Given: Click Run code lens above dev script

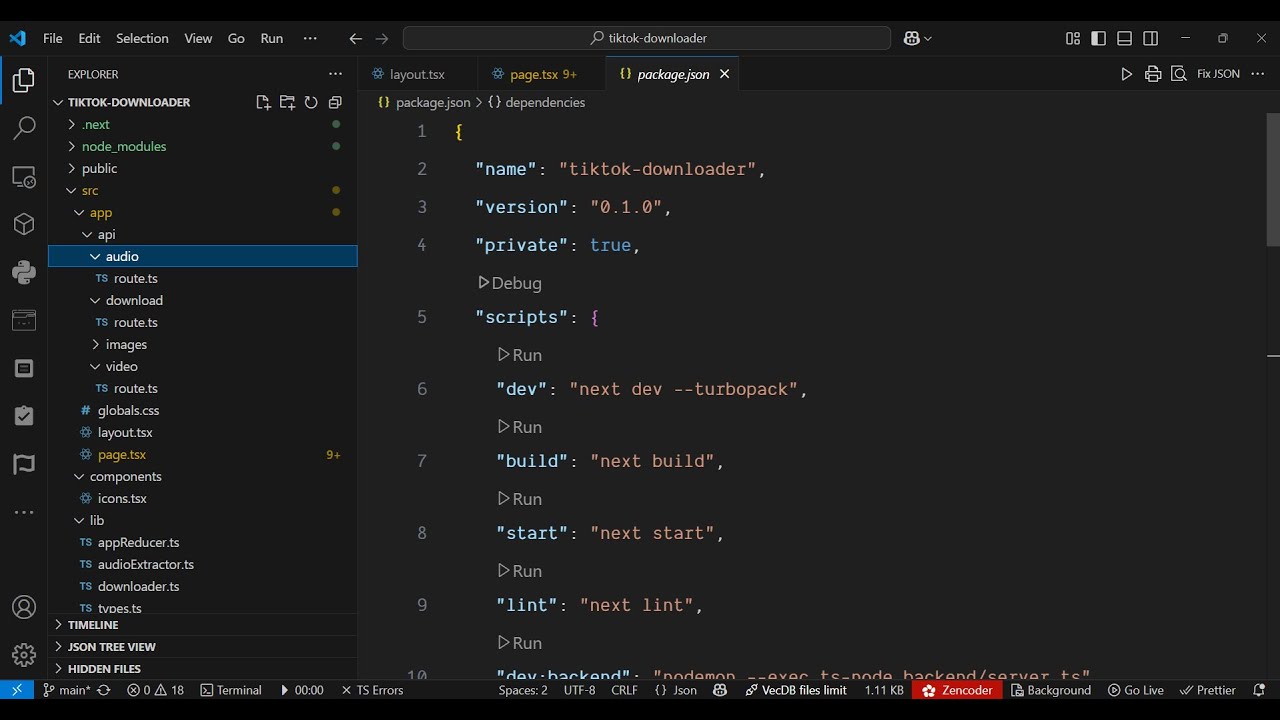Looking at the screenshot, I should [520, 355].
